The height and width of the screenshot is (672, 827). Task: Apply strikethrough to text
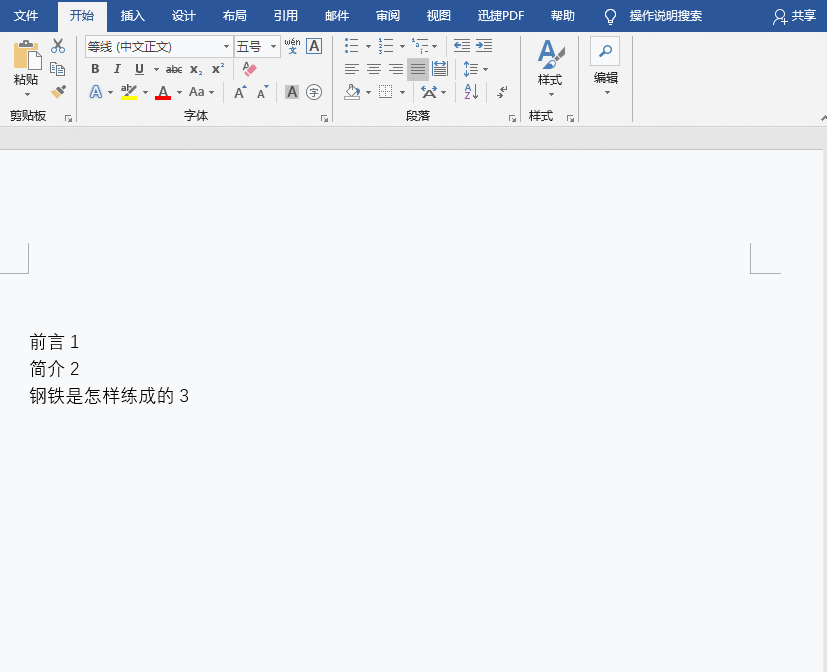(174, 69)
